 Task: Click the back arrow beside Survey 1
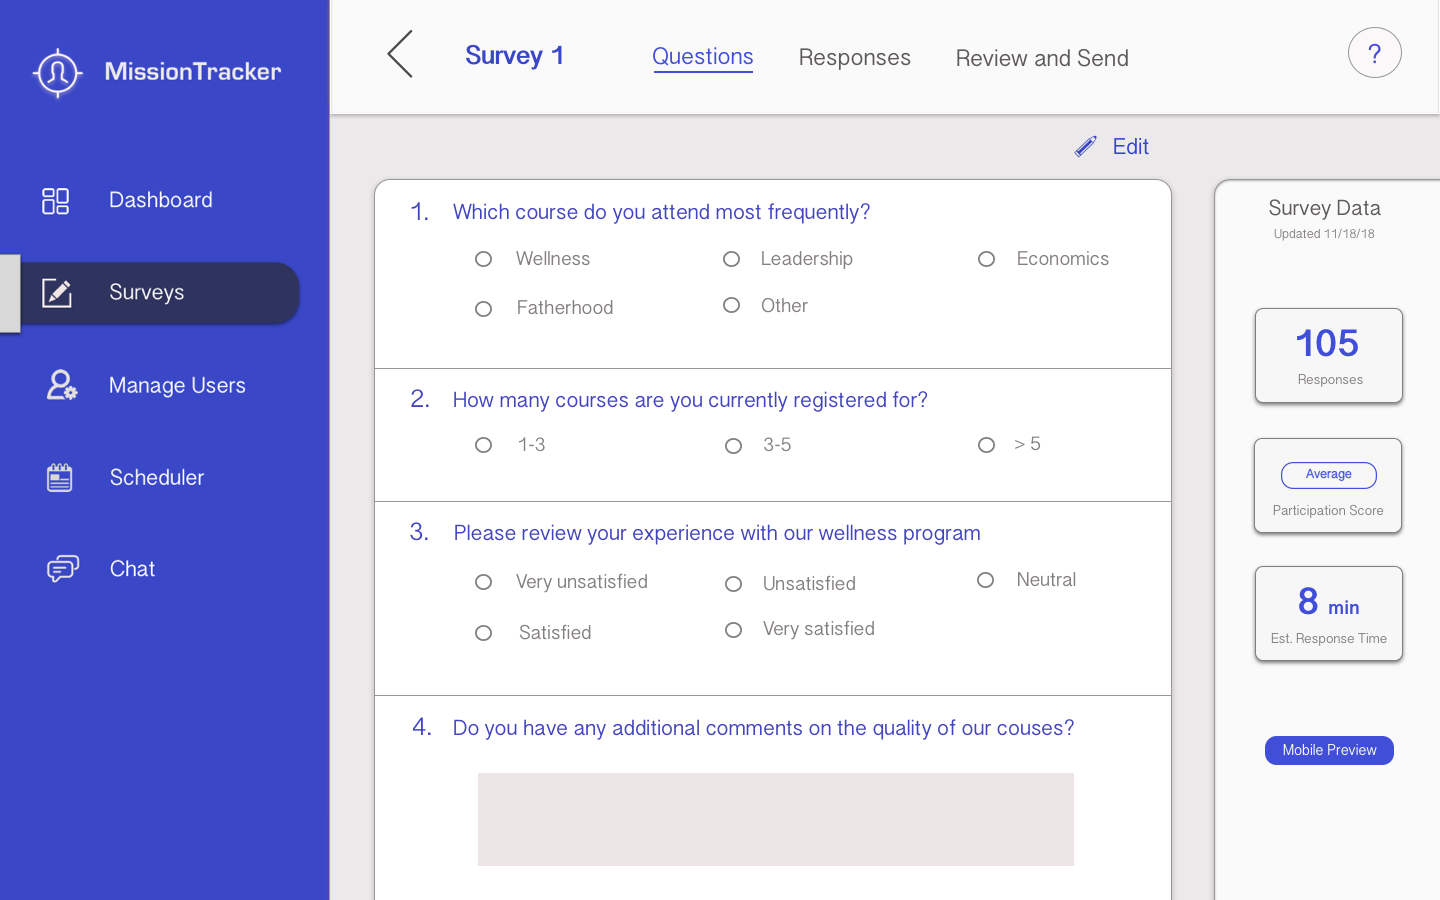[x=400, y=54]
